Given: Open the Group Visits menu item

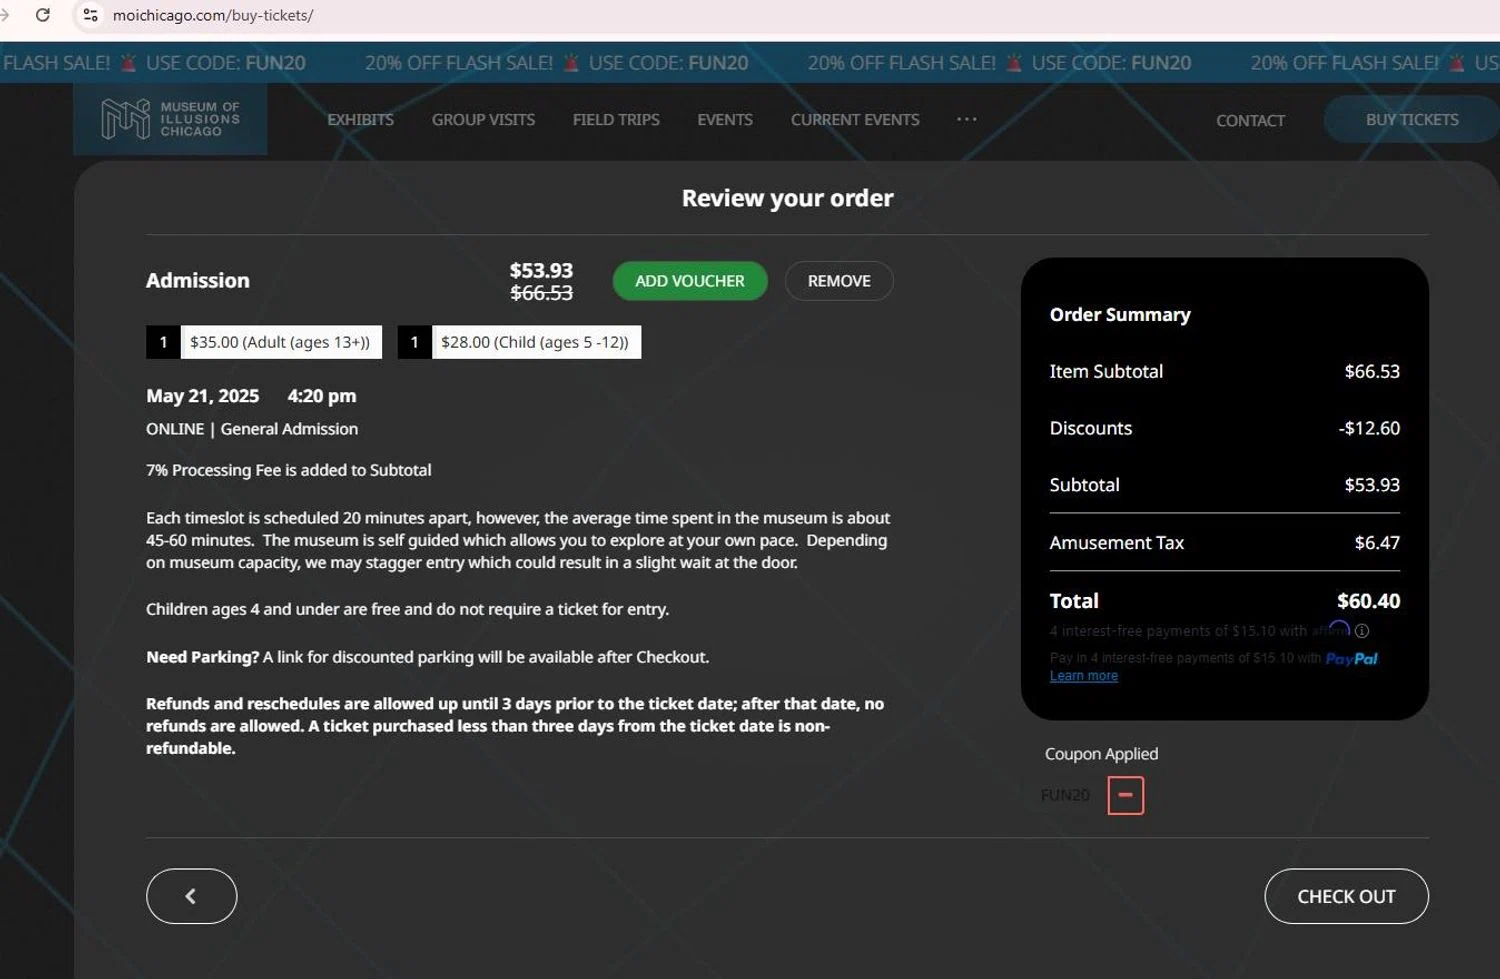Looking at the screenshot, I should 483,120.
